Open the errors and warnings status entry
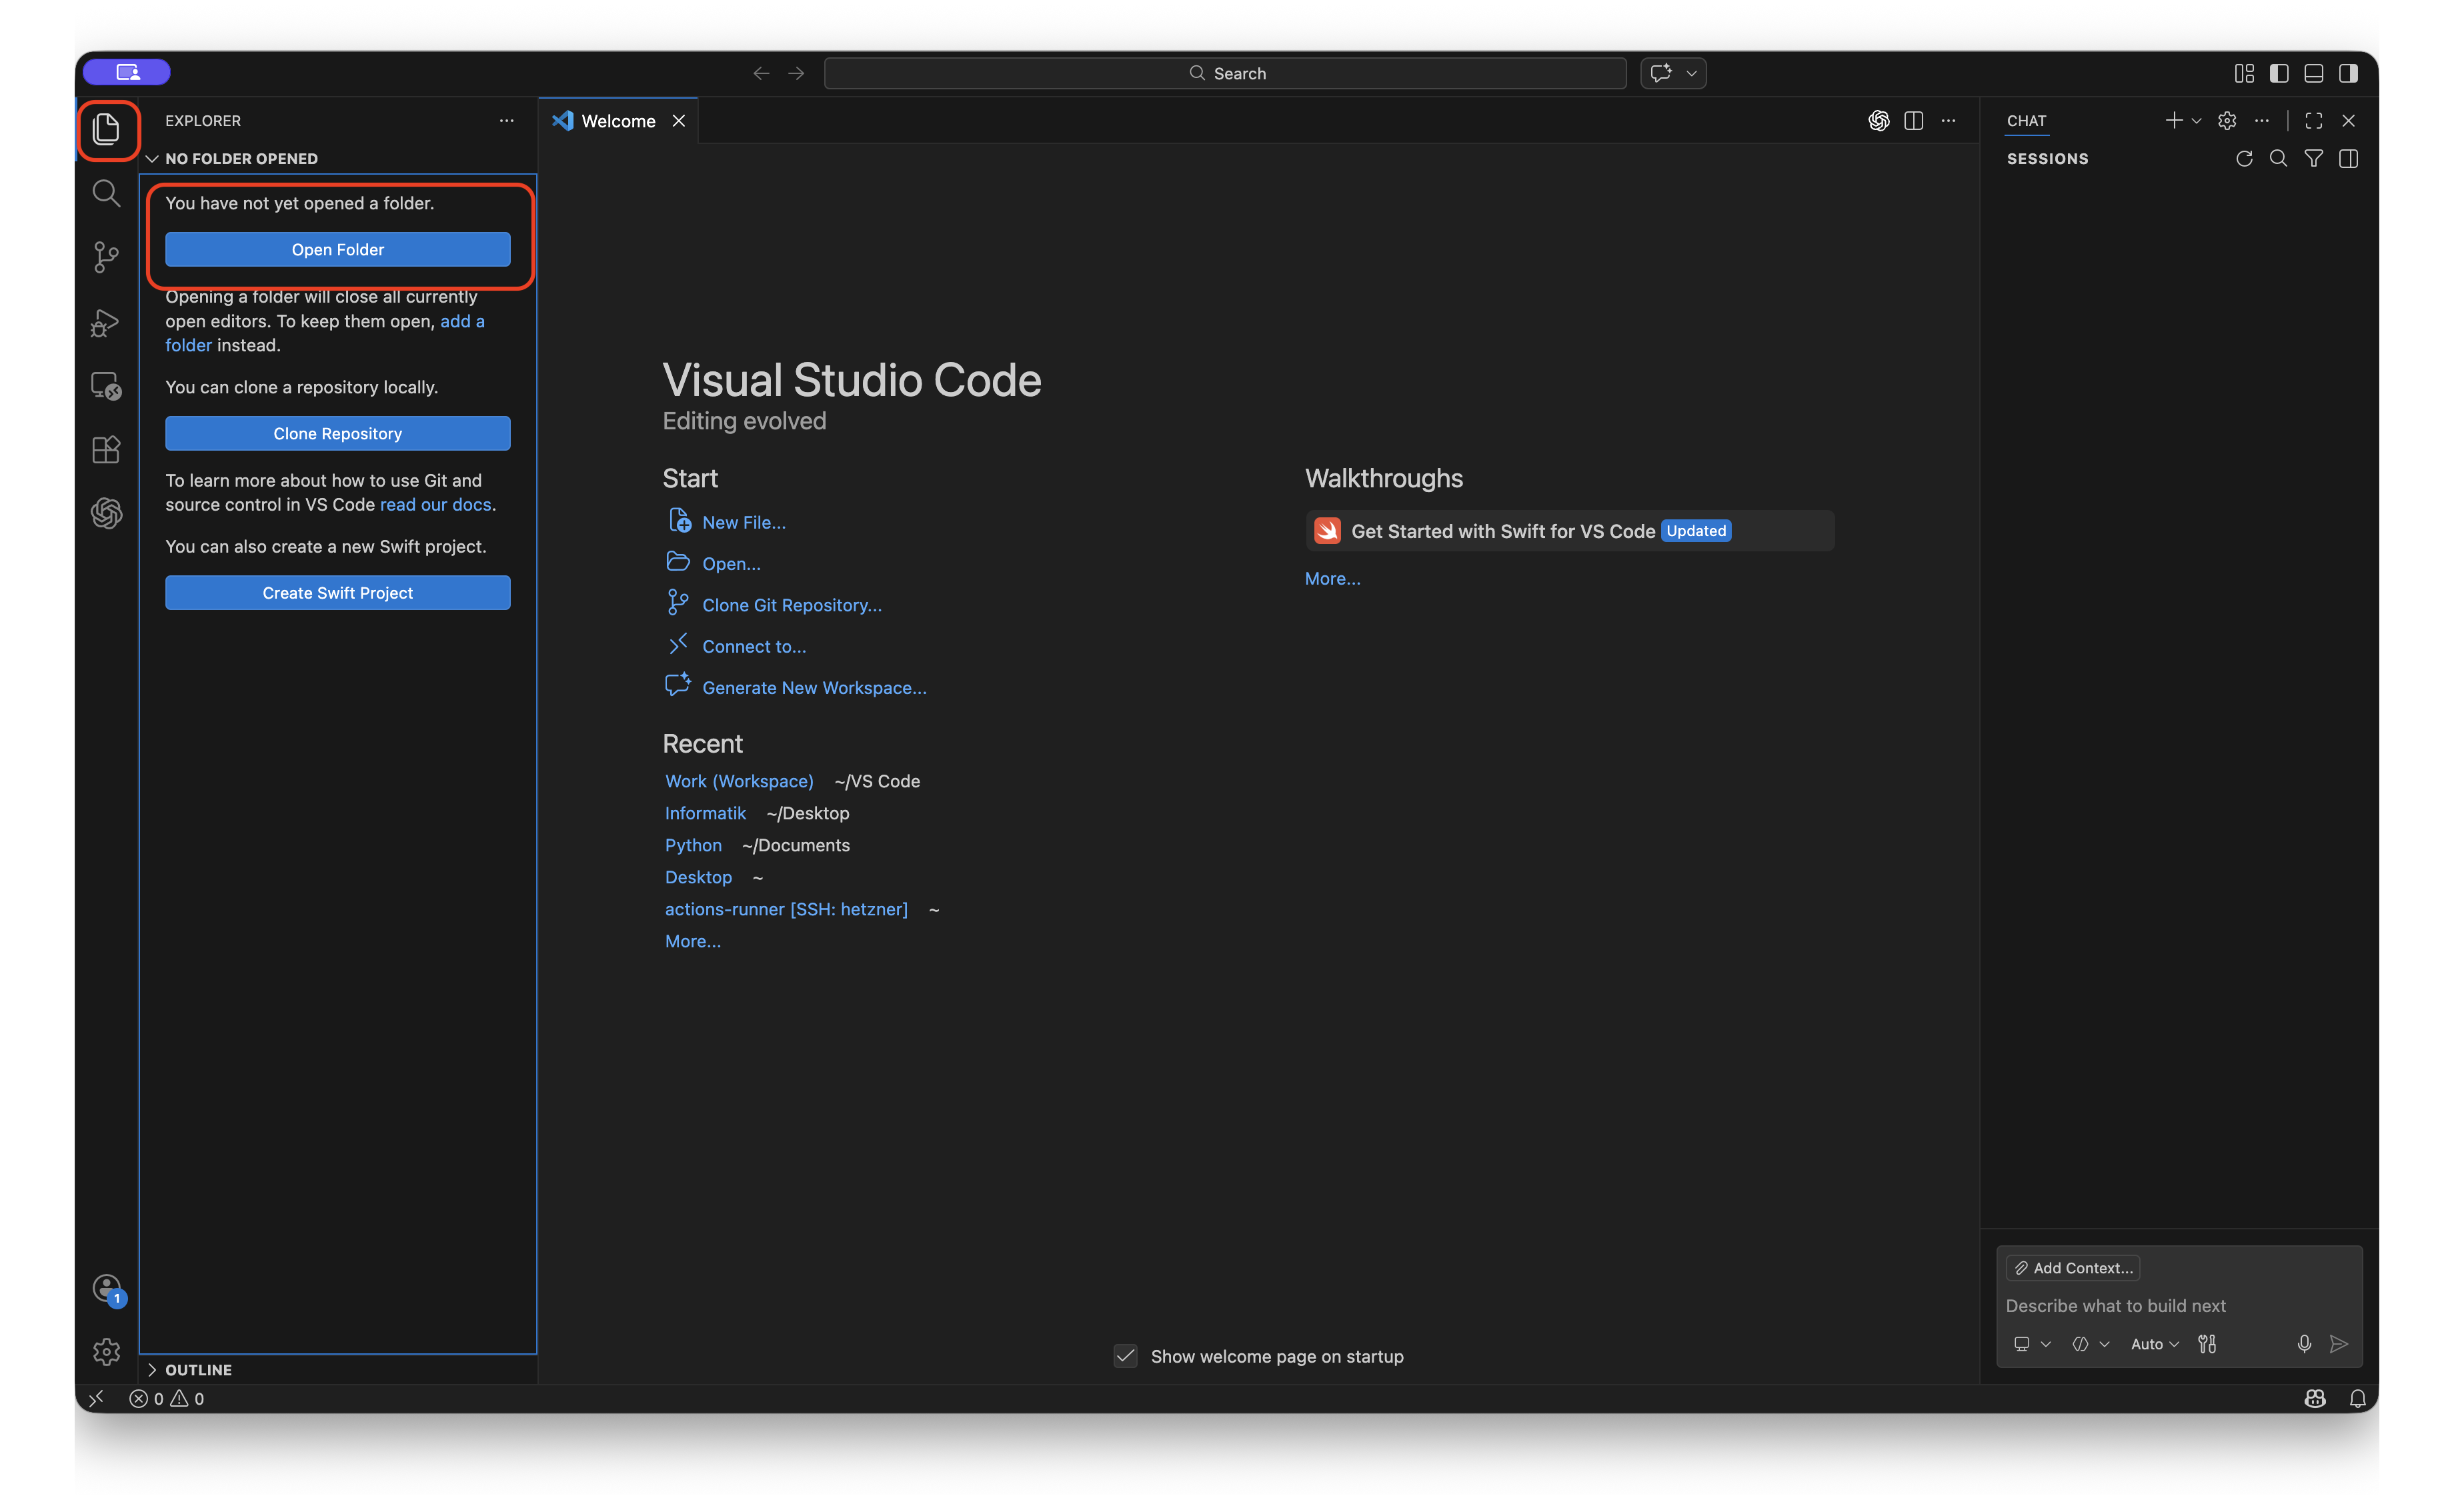The image size is (2454, 1512). tap(167, 1398)
